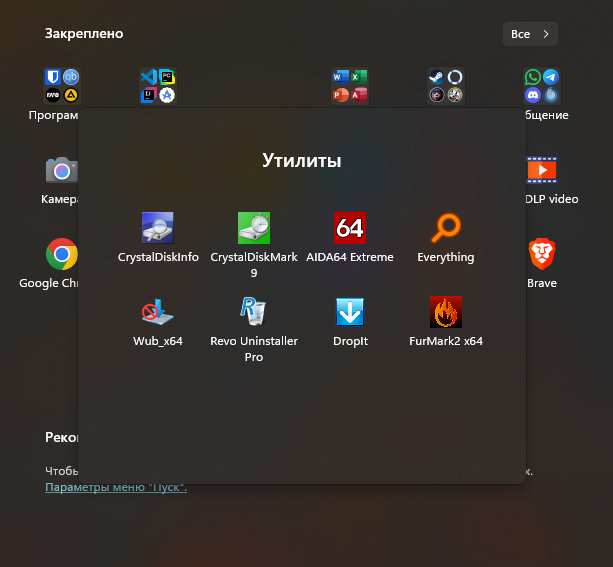613x567 pixels.
Task: Open the Office folder with Word and Excel
Action: click(350, 86)
